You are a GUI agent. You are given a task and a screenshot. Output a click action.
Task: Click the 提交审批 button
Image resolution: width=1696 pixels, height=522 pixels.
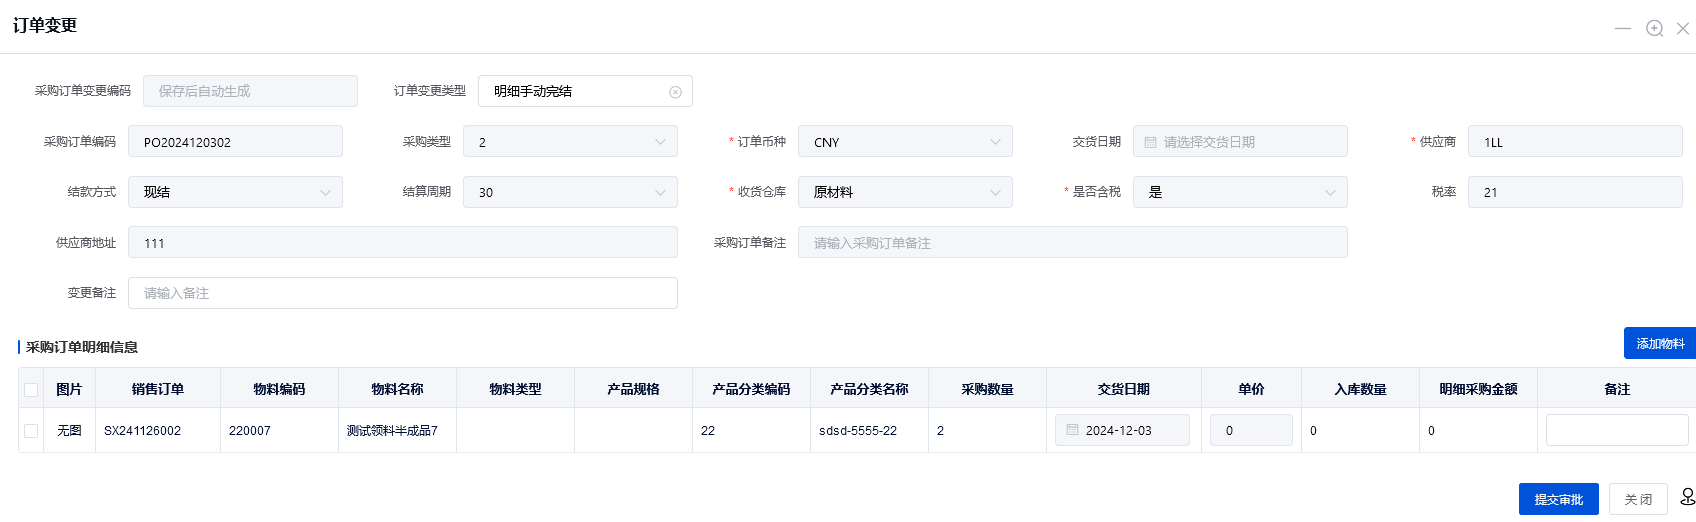coord(1558,499)
